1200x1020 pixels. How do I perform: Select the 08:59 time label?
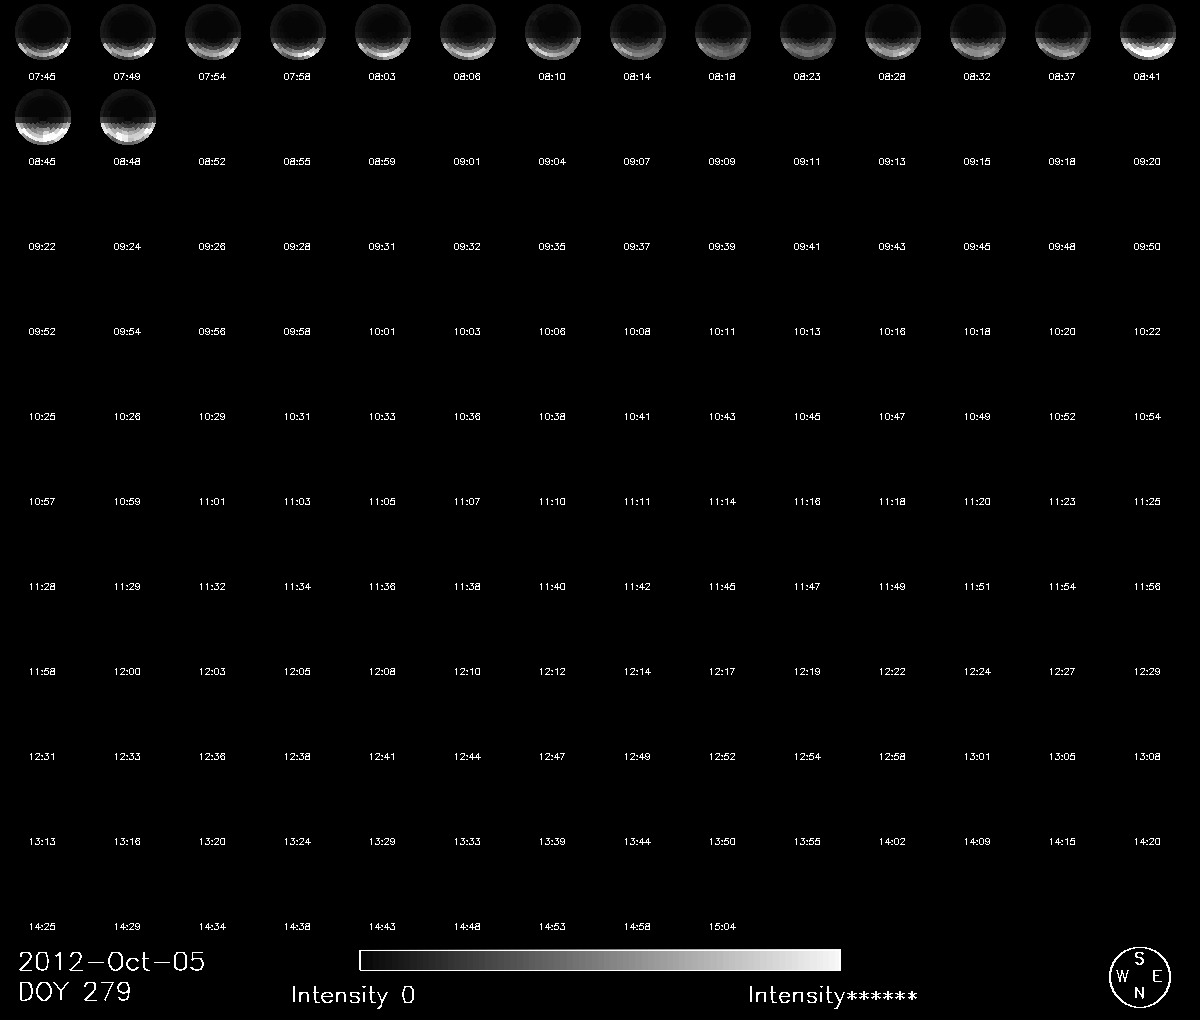click(382, 161)
